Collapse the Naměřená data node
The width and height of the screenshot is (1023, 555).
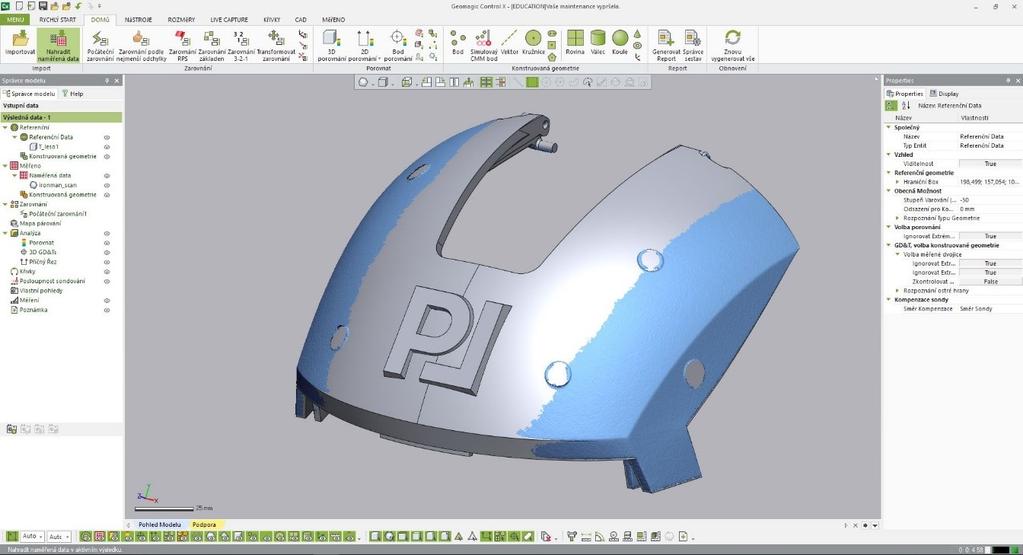pyautogui.click(x=15, y=175)
